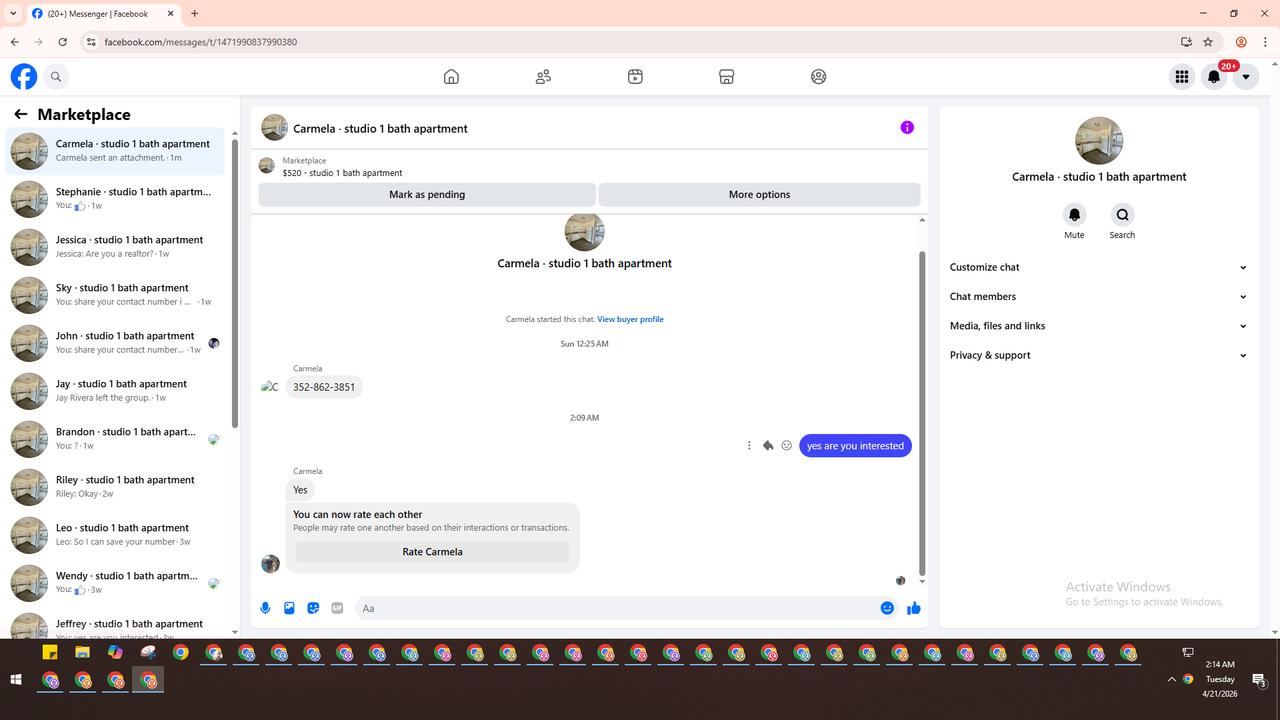Open the View buyer profile link

630,320
